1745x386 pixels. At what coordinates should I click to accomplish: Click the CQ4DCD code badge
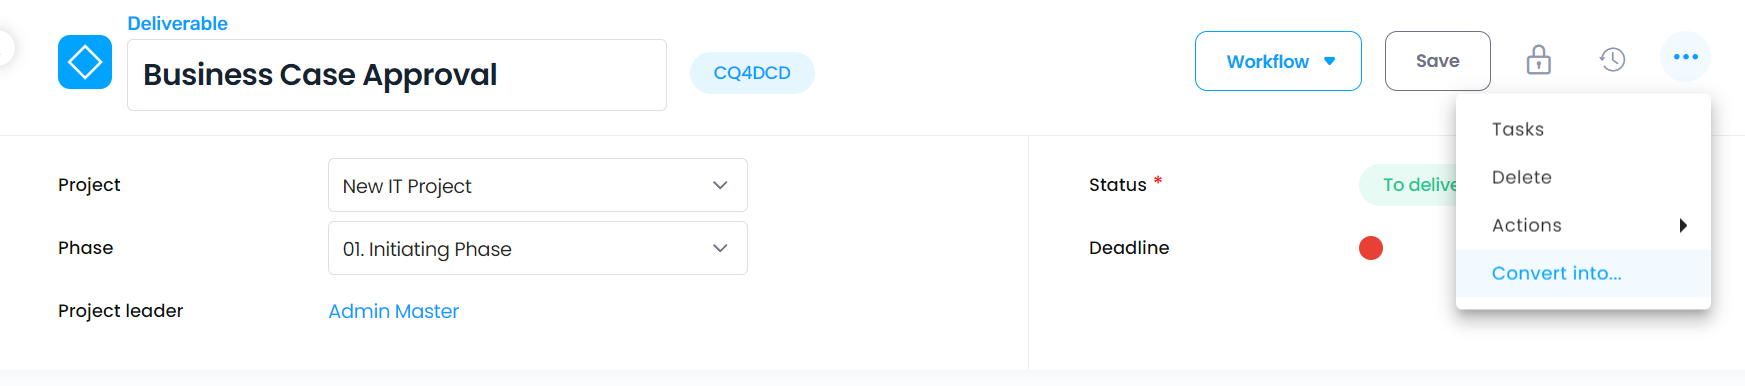752,73
